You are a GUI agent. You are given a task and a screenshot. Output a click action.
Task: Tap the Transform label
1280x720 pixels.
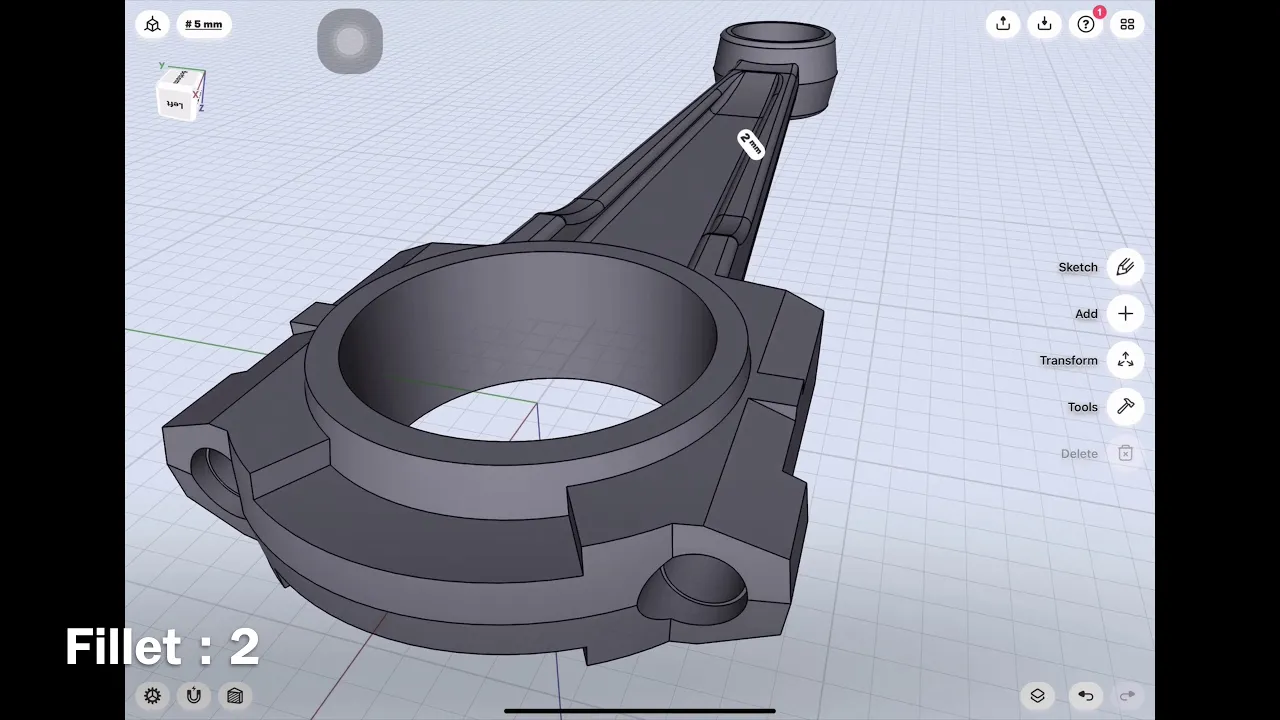(x=1068, y=360)
